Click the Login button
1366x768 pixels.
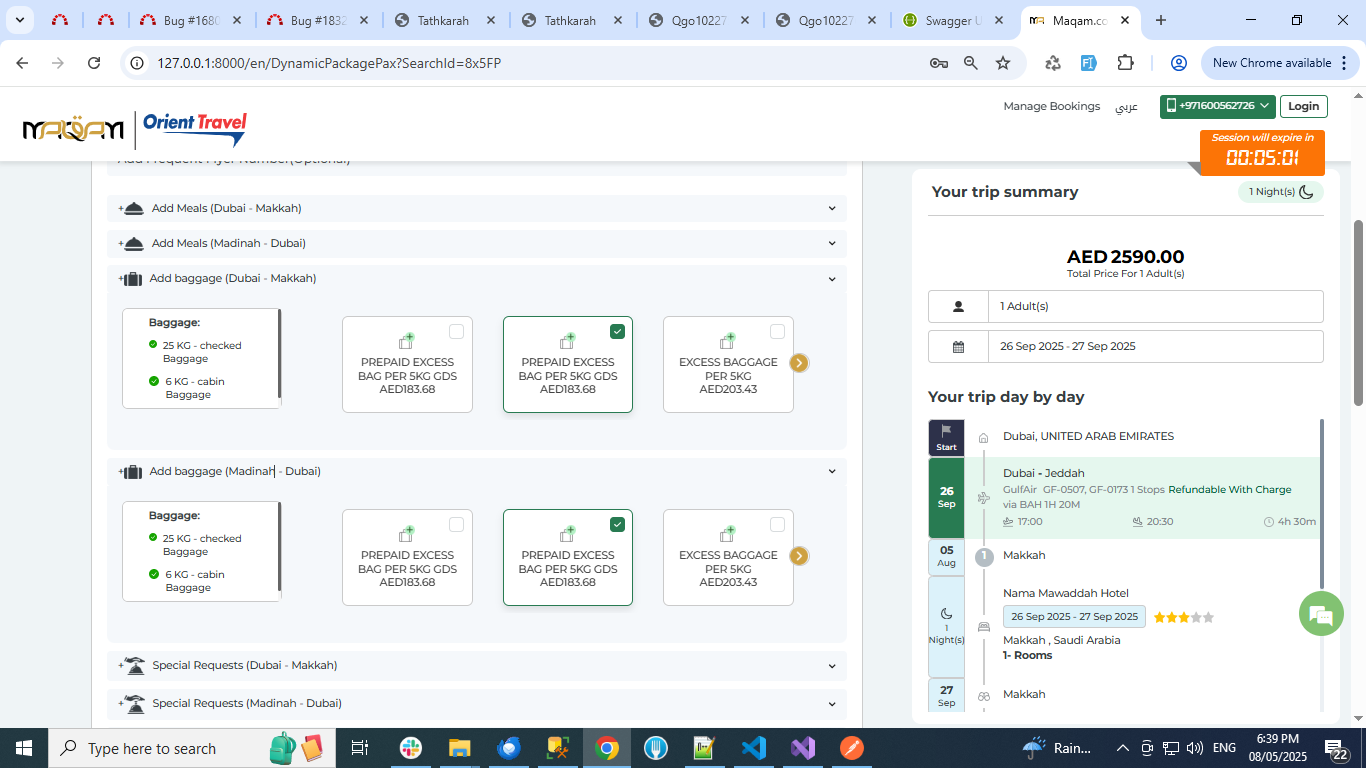pos(1303,106)
